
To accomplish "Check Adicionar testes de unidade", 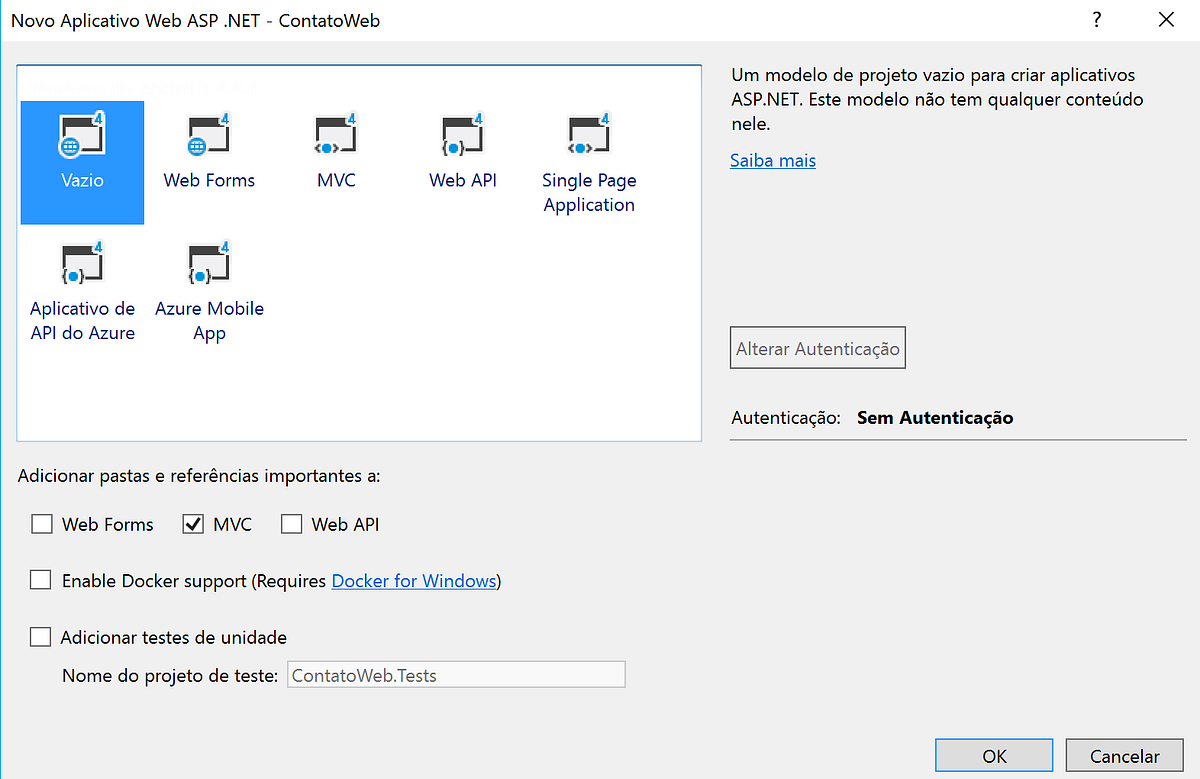I will [40, 636].
